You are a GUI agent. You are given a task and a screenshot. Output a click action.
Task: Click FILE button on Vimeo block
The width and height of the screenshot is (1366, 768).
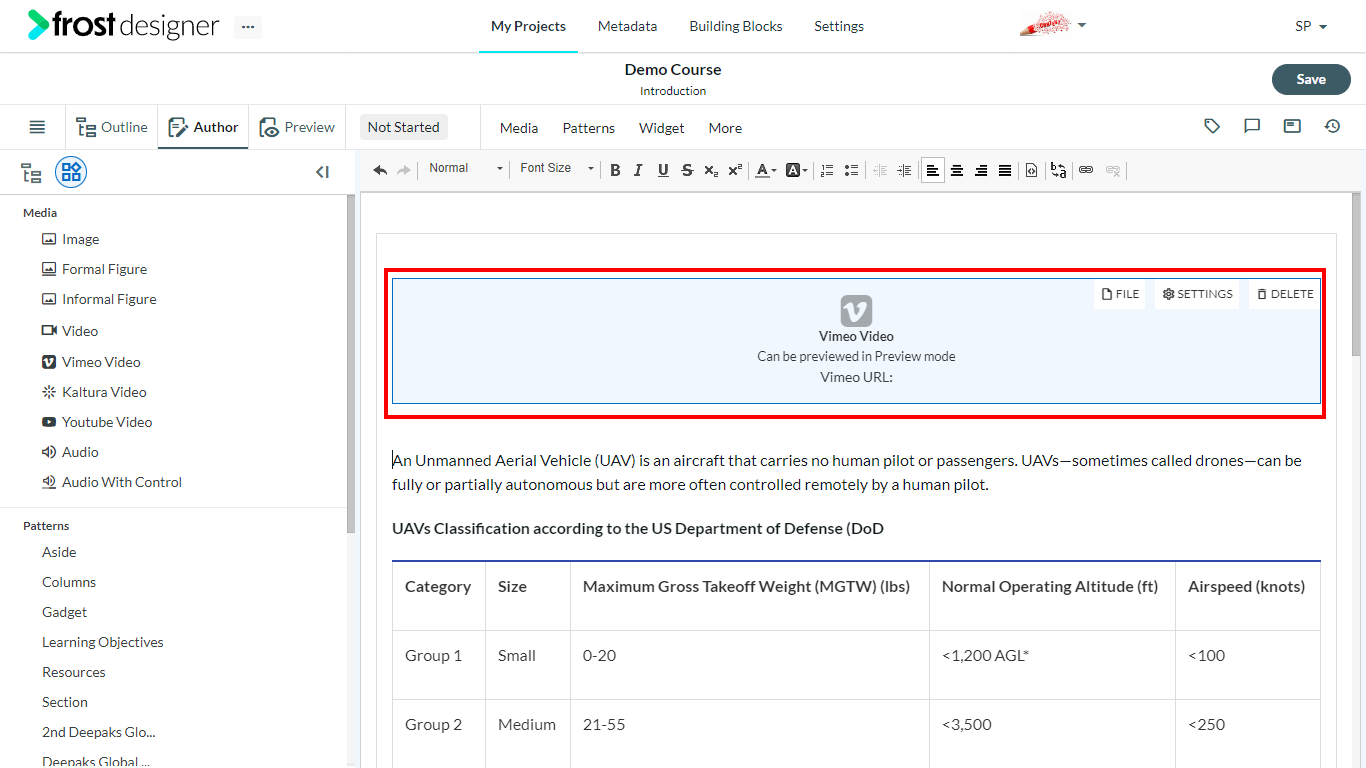tap(1120, 294)
